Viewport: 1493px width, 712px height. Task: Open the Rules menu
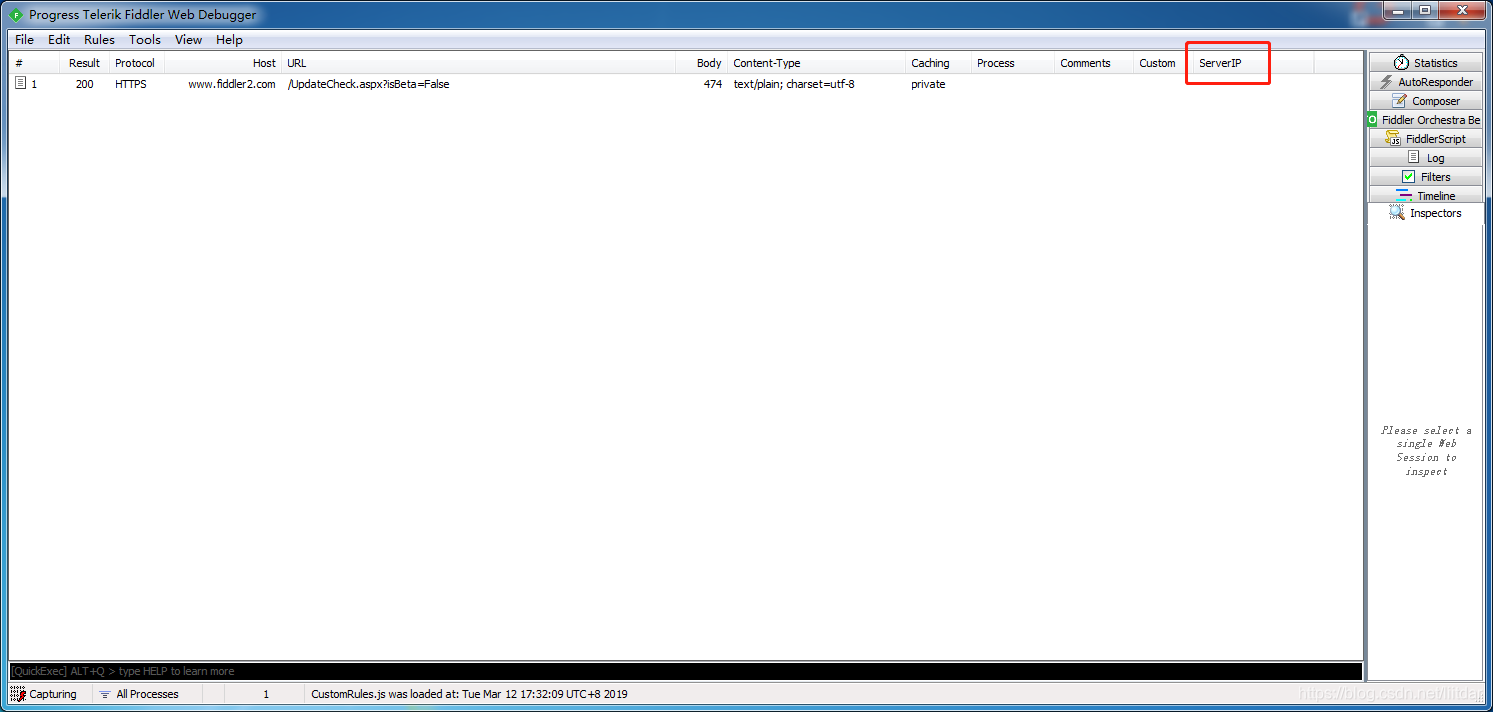click(99, 39)
